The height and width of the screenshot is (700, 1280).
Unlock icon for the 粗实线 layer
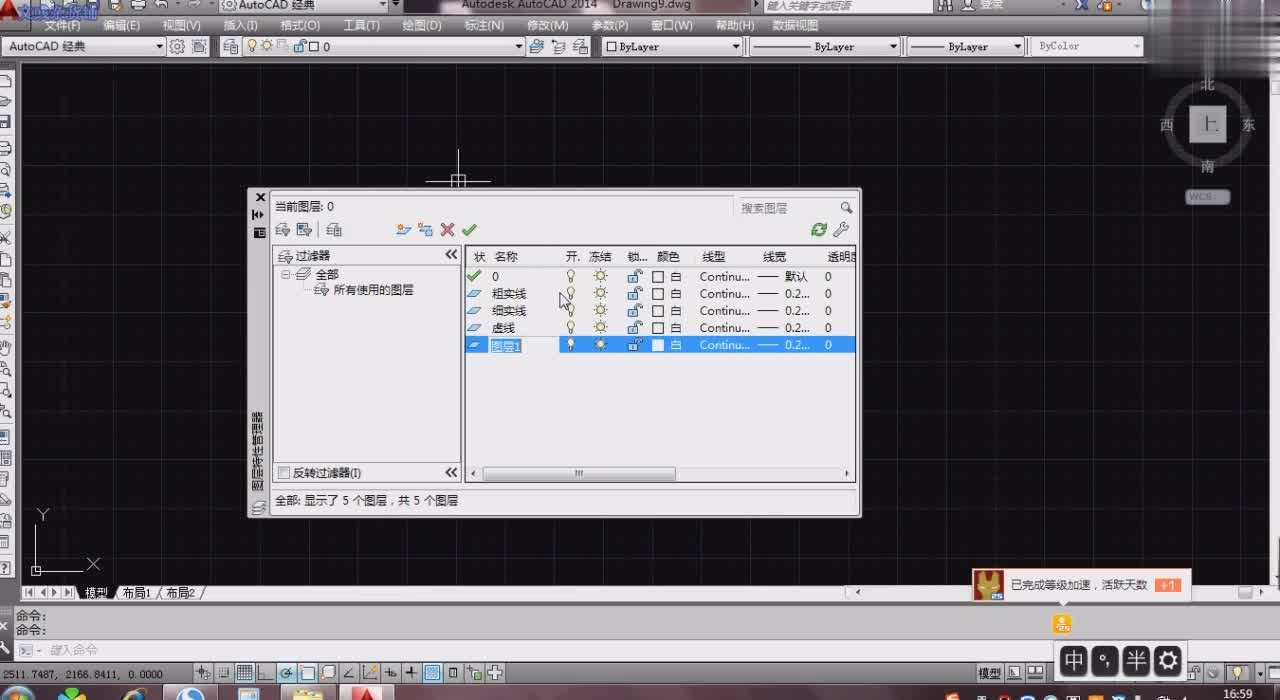click(x=634, y=294)
